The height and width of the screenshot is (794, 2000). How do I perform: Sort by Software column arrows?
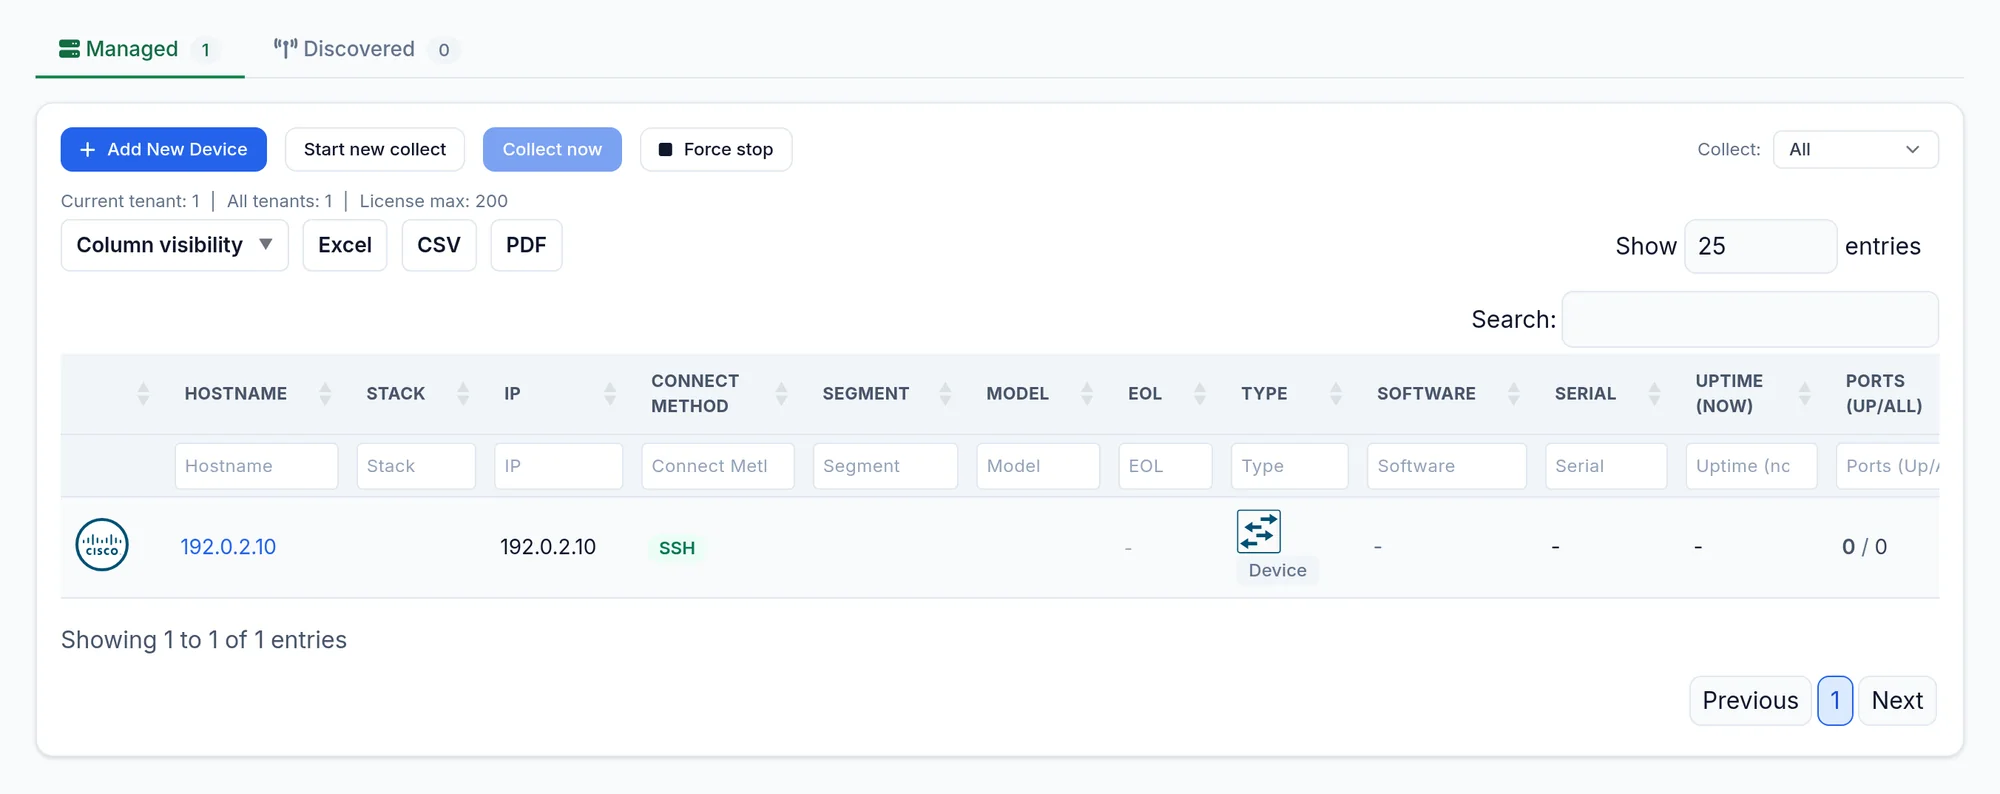1514,394
